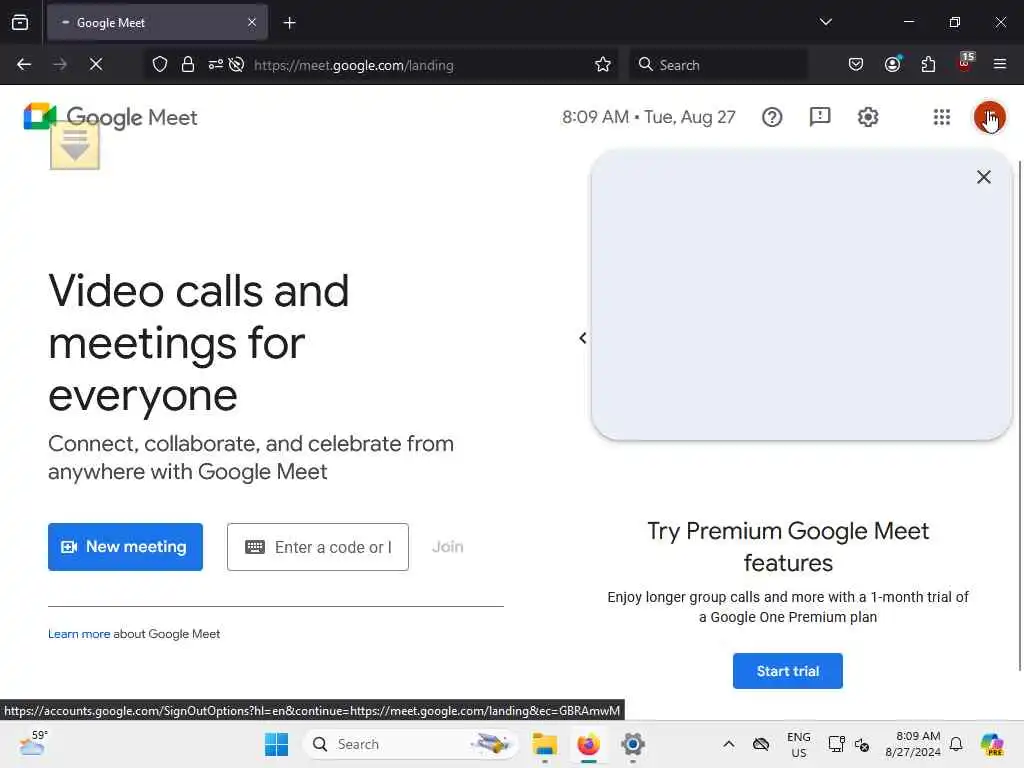Open the Extensions puzzle icon
The height and width of the screenshot is (768, 1024).
tap(928, 65)
